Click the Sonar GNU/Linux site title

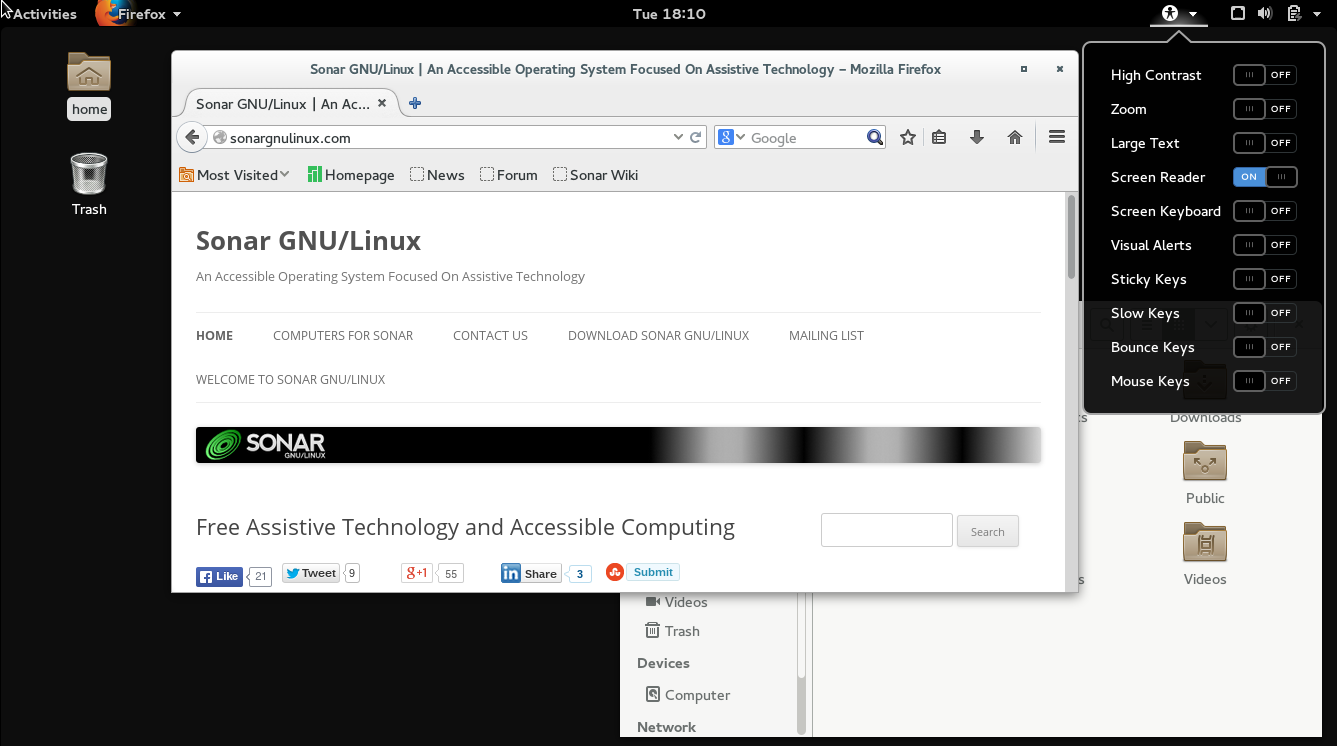tap(308, 241)
